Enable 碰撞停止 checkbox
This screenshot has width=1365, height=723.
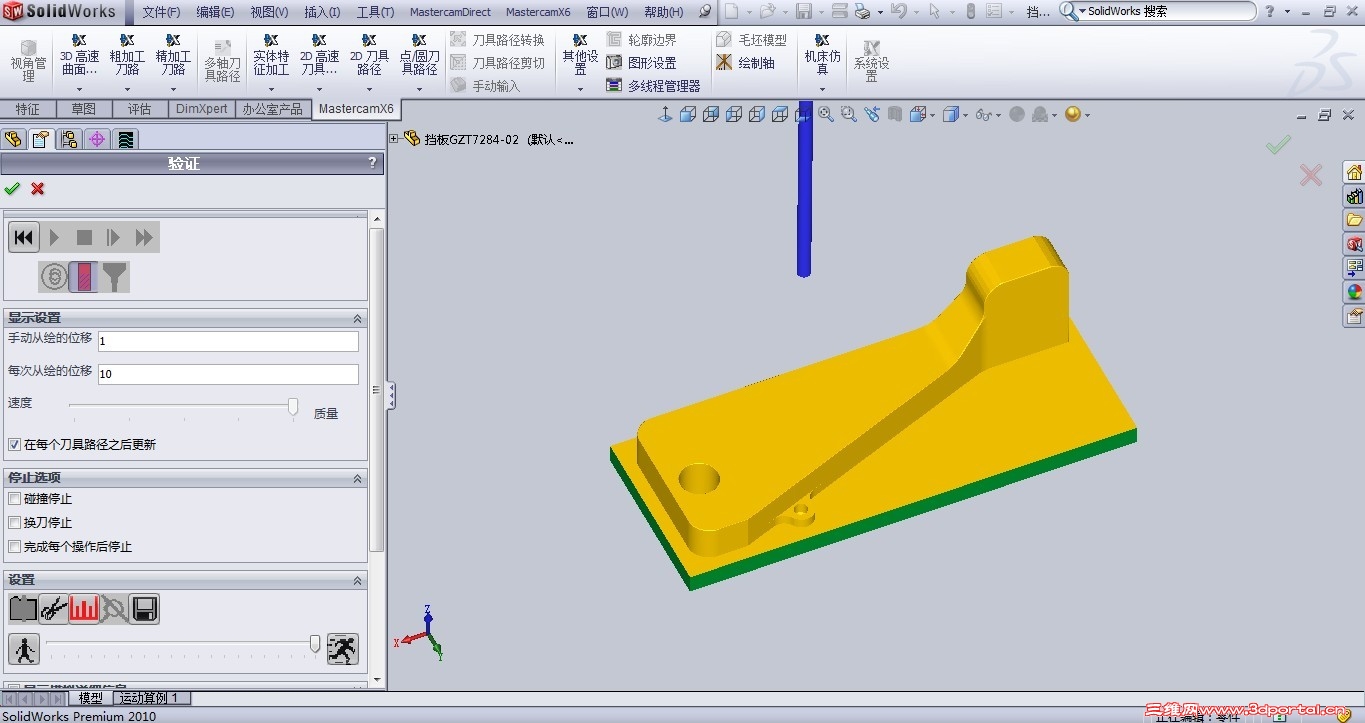(14, 498)
